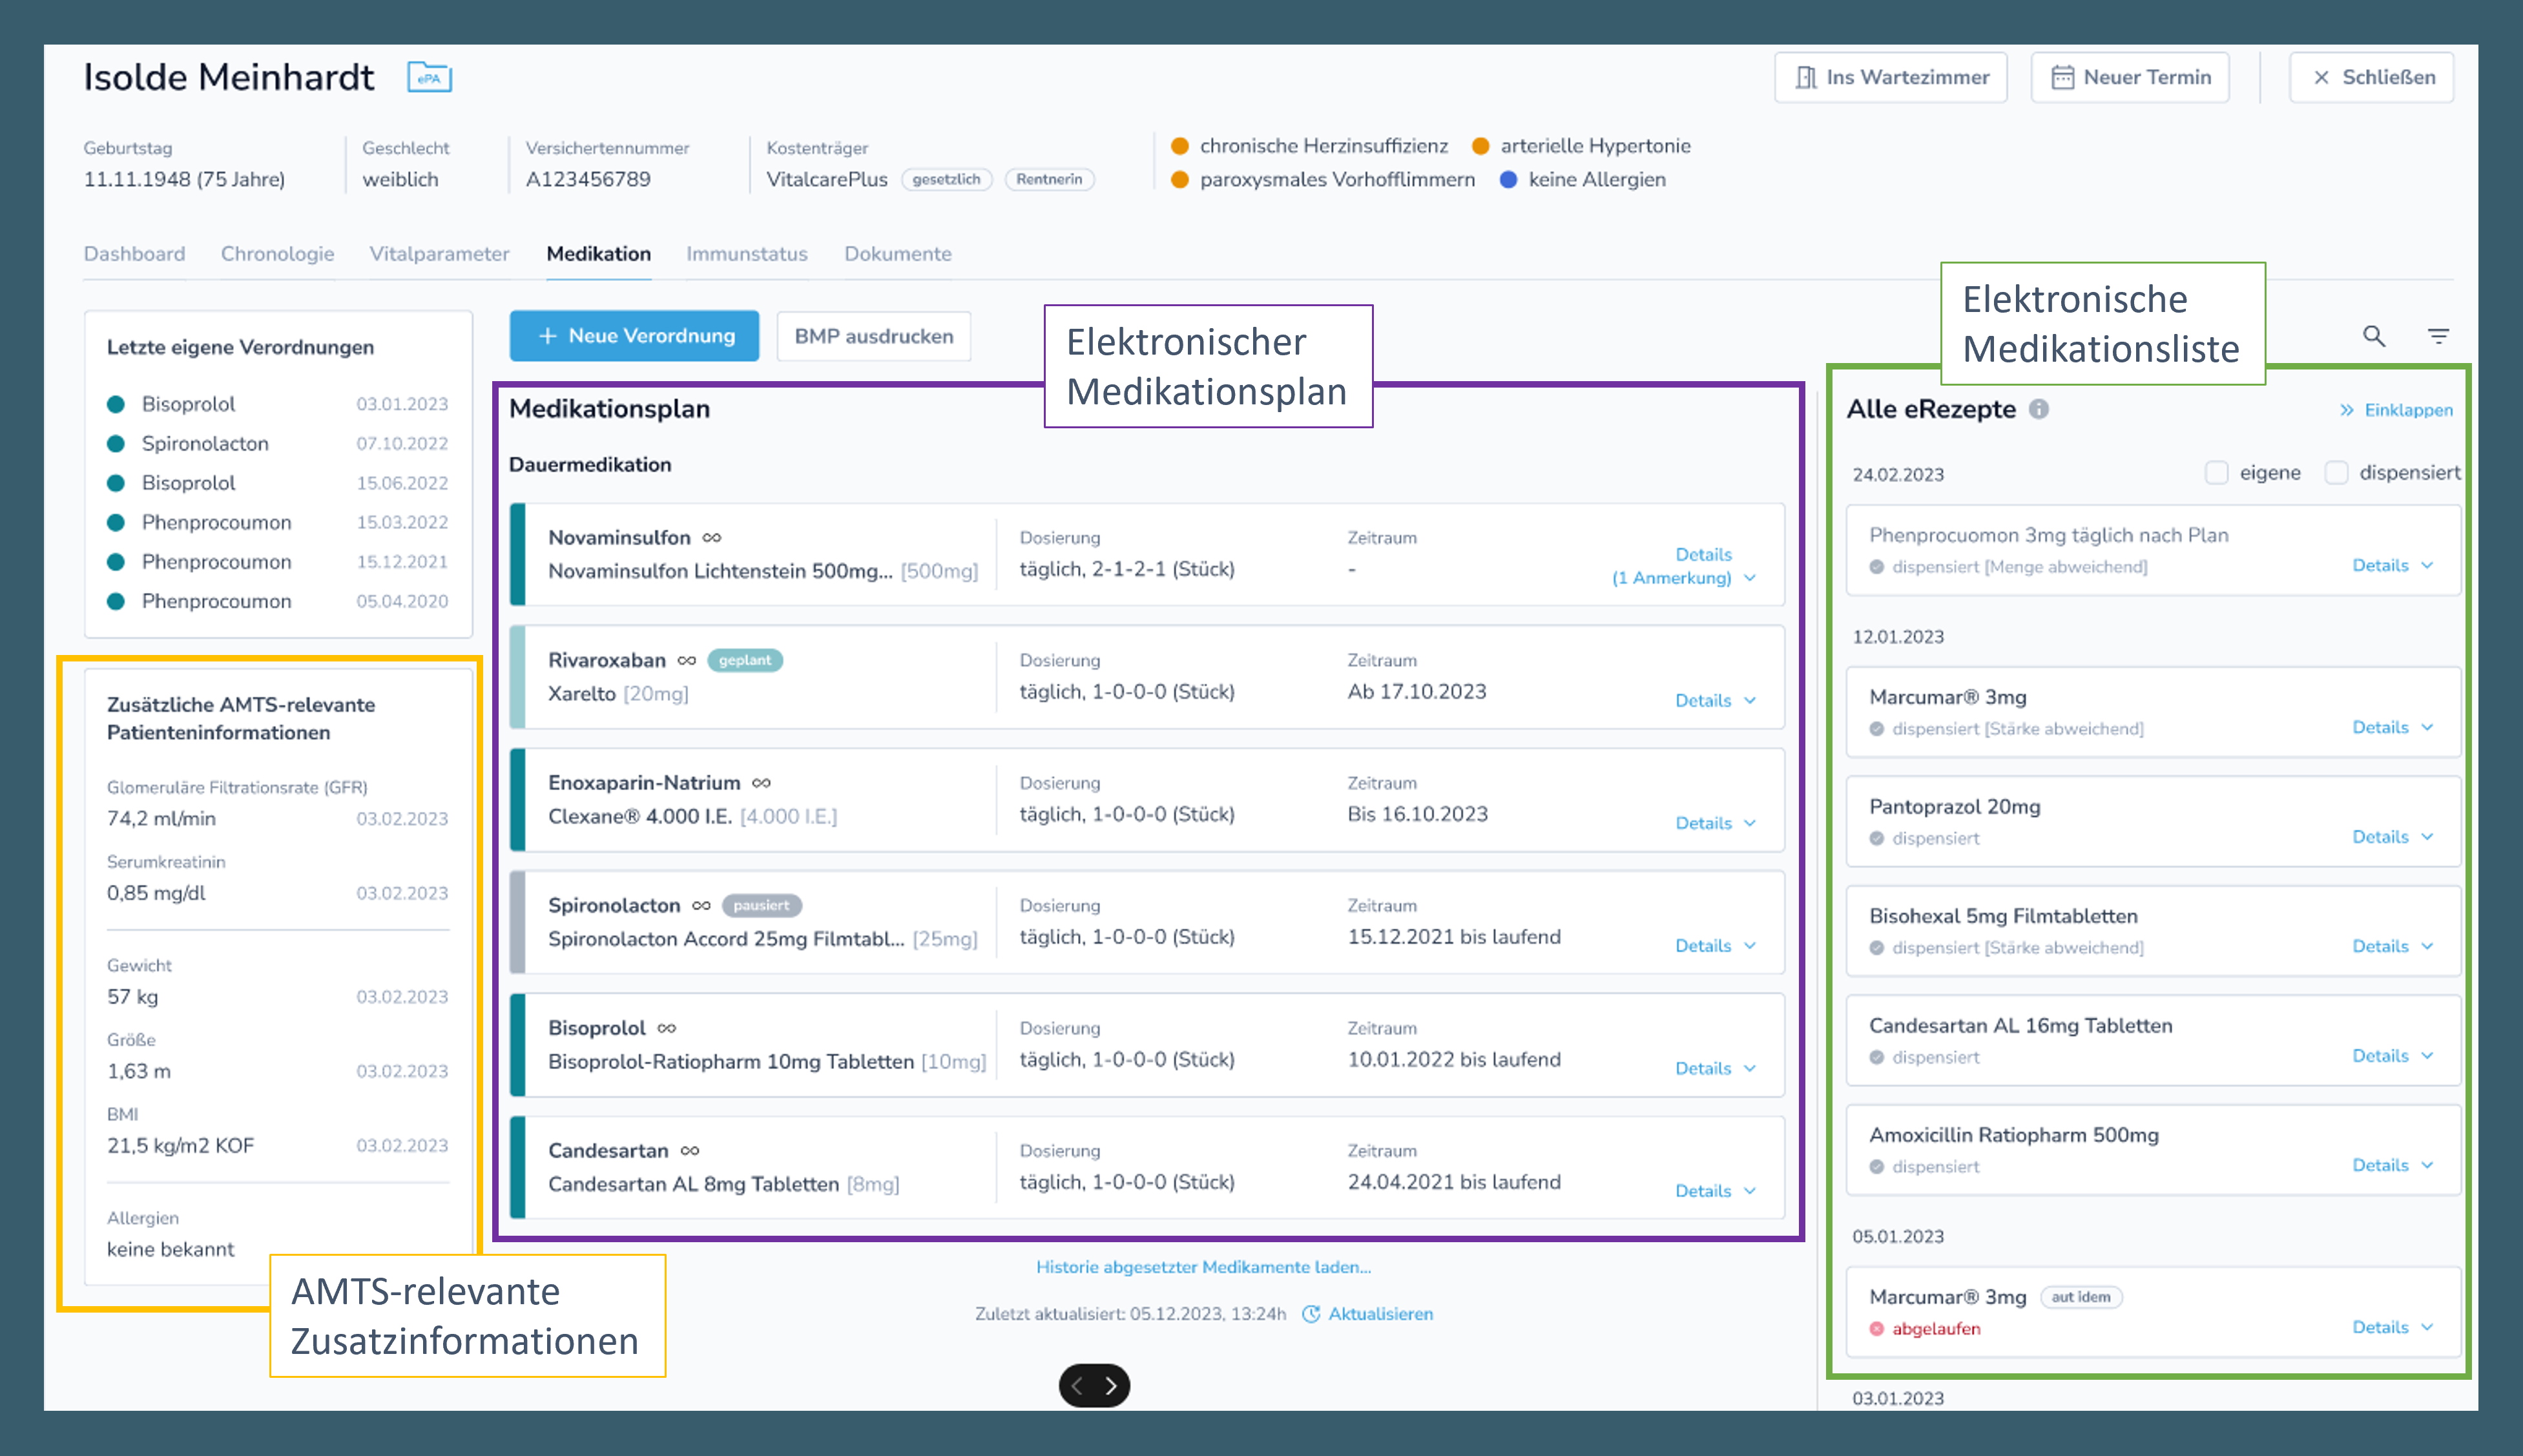Switch to the Chronologie tab
Image resolution: width=2523 pixels, height=1456 pixels.
[277, 253]
